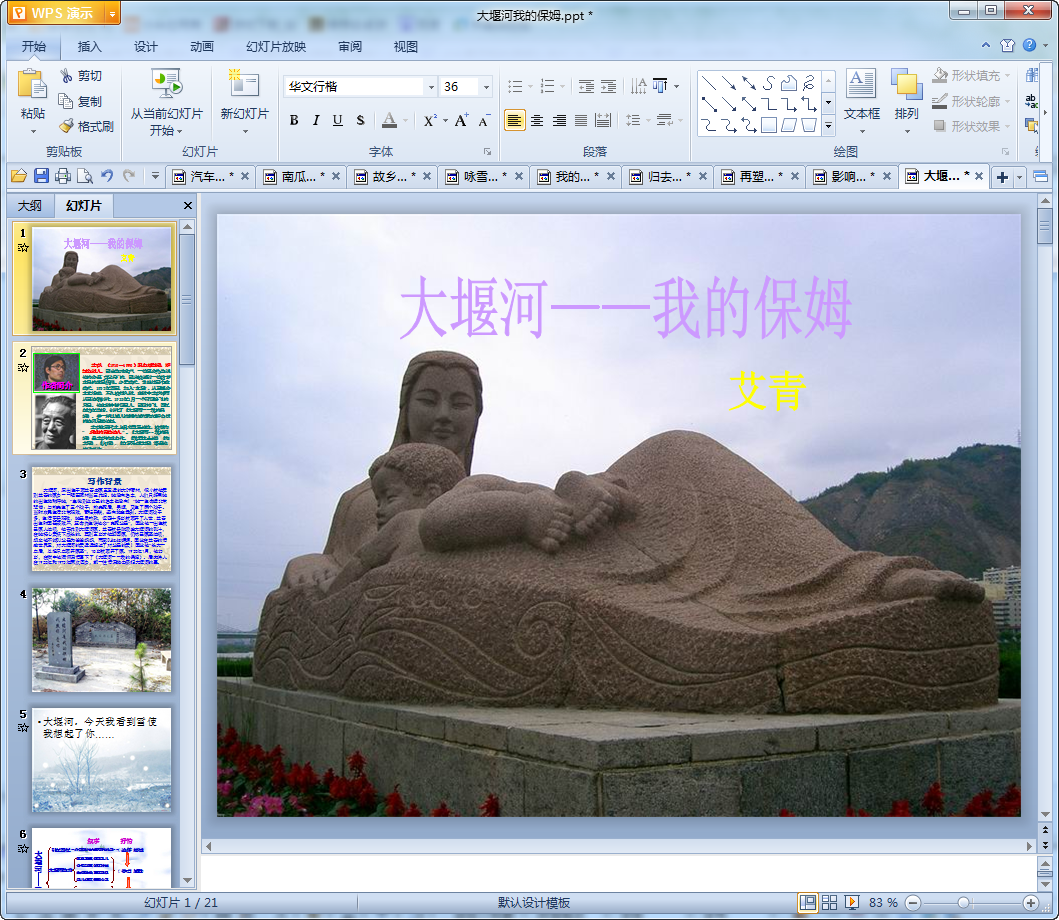Click the Print Preview icon
The image size is (1059, 920).
click(84, 176)
